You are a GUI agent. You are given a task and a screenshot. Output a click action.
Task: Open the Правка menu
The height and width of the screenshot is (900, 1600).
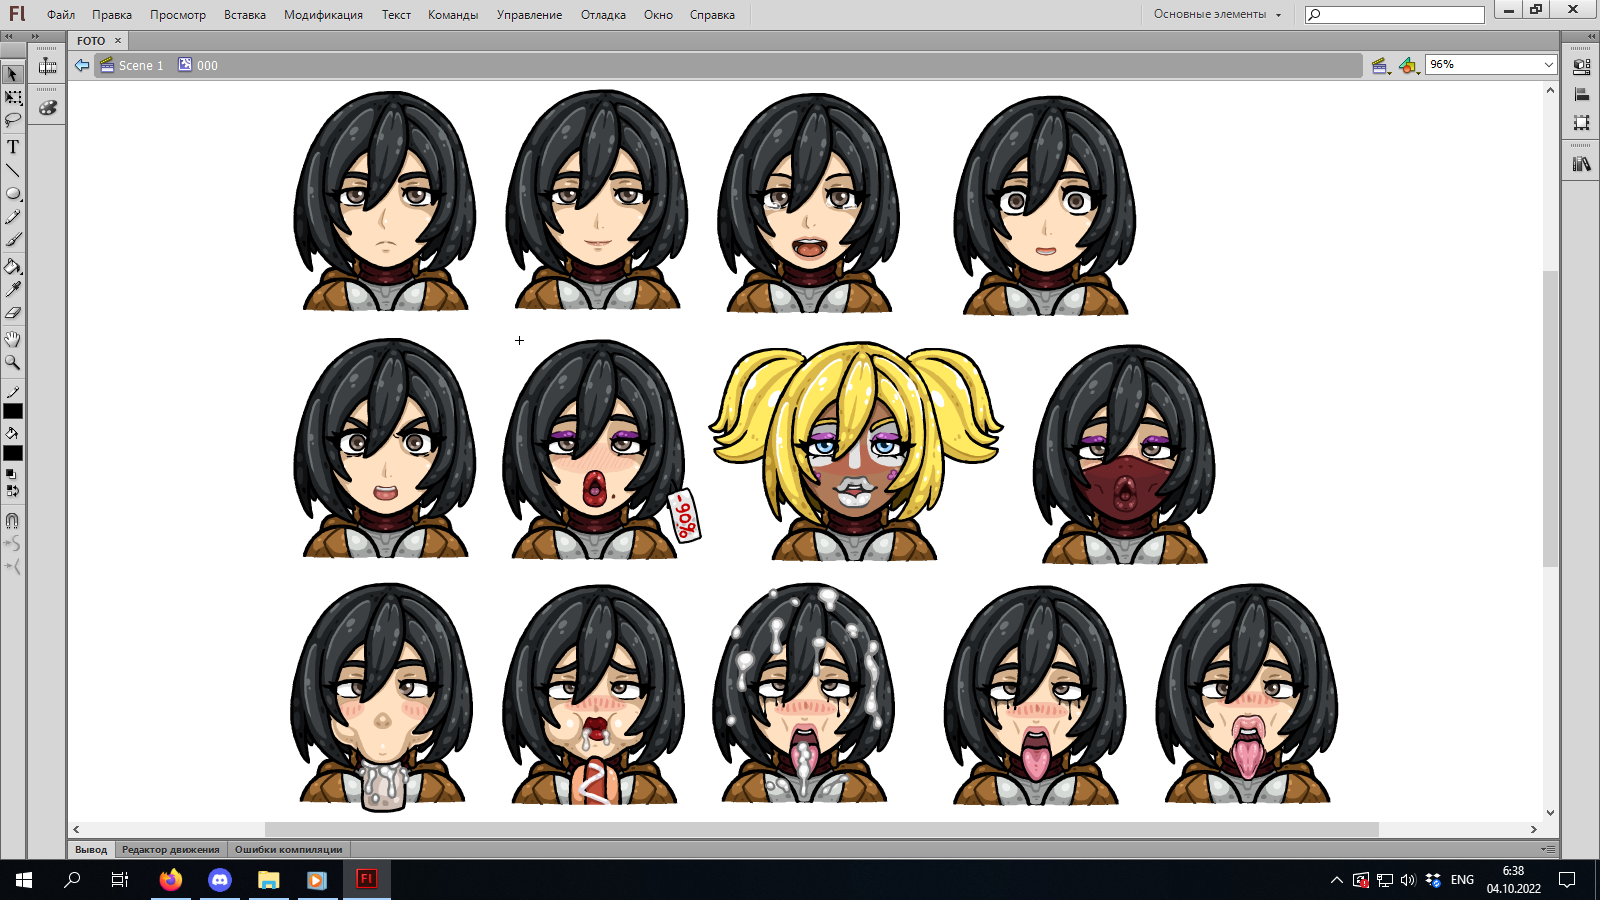pyautogui.click(x=112, y=15)
